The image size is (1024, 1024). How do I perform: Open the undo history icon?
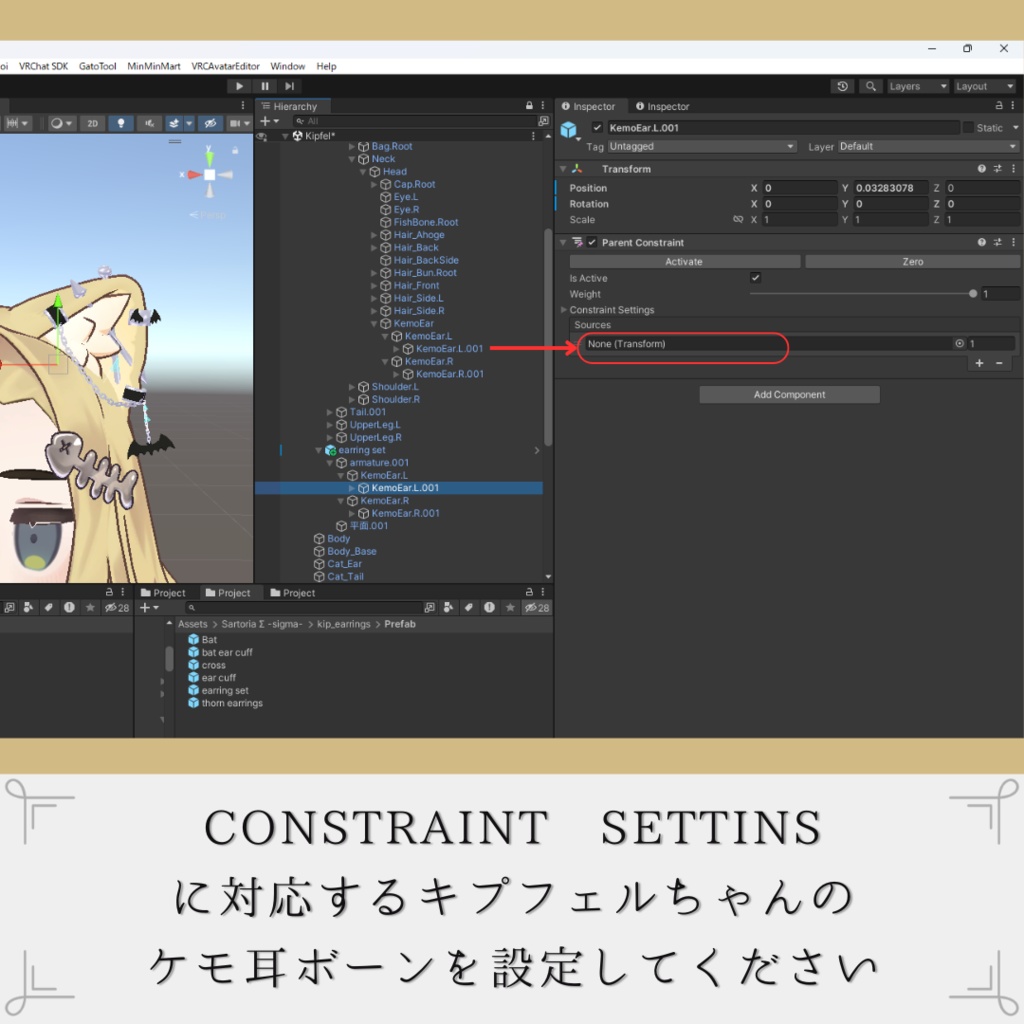(x=842, y=86)
